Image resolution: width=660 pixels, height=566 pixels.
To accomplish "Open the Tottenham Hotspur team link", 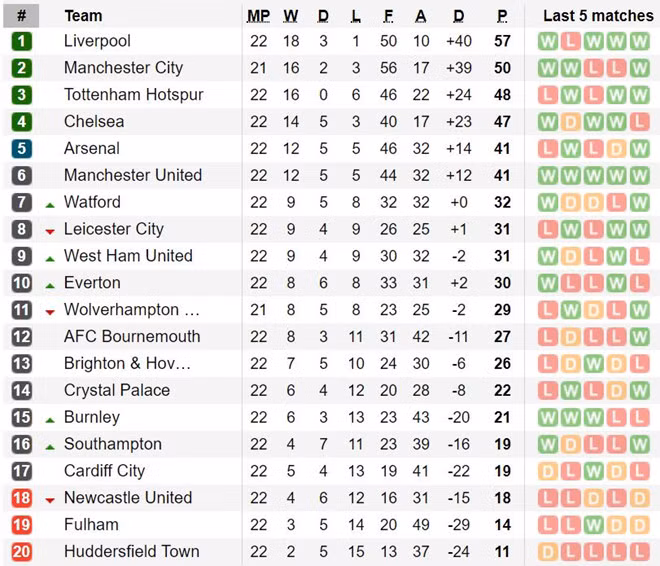I will pos(133,95).
